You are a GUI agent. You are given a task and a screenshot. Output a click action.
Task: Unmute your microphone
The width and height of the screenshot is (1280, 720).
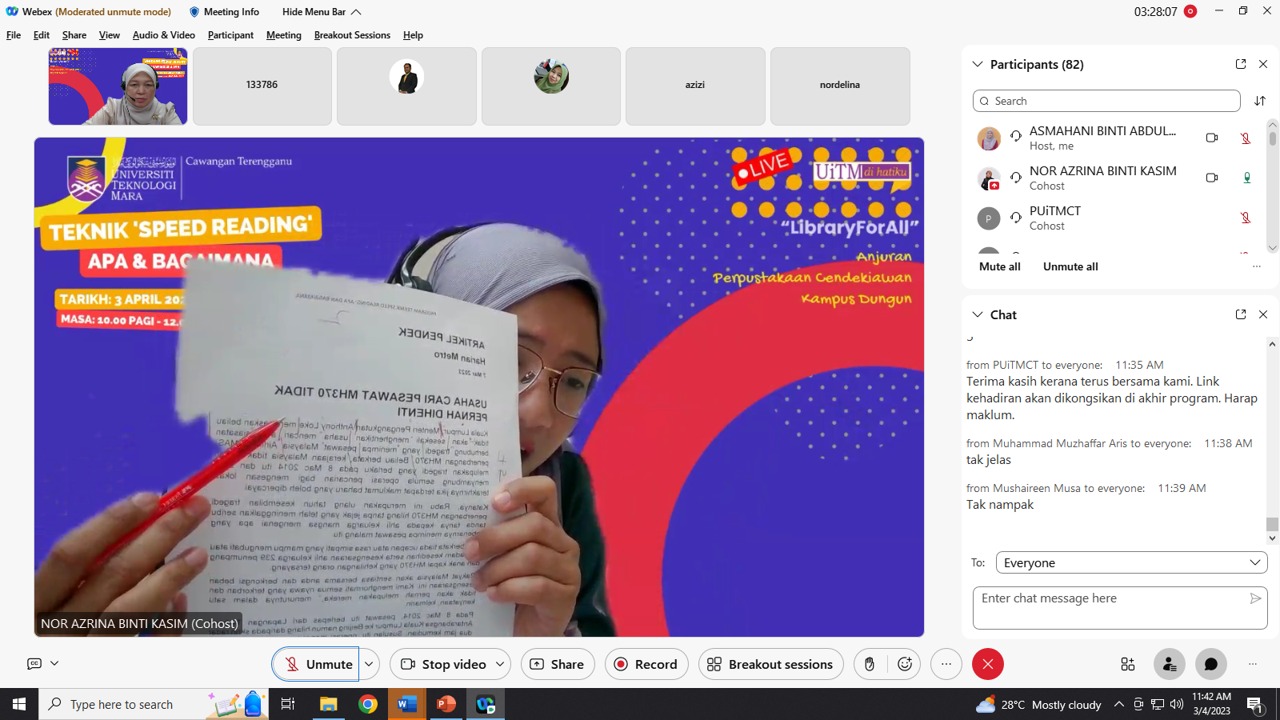coord(316,664)
